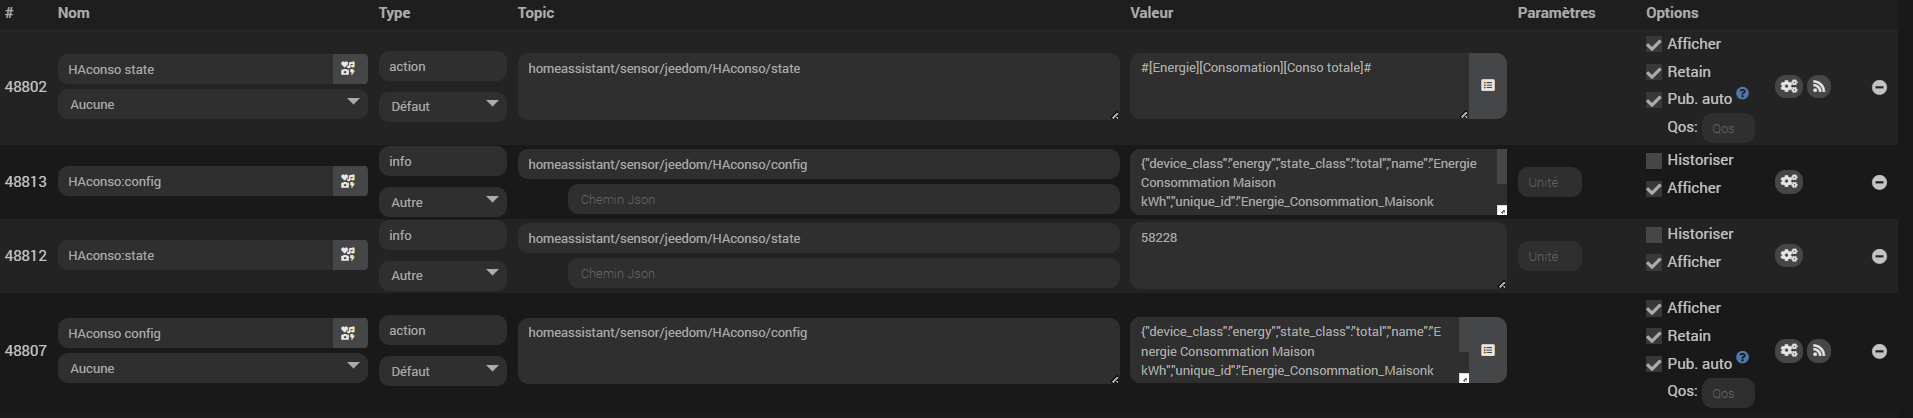1913x418 pixels.
Task: Open command selector beside Conso totale value
Action: point(1487,86)
